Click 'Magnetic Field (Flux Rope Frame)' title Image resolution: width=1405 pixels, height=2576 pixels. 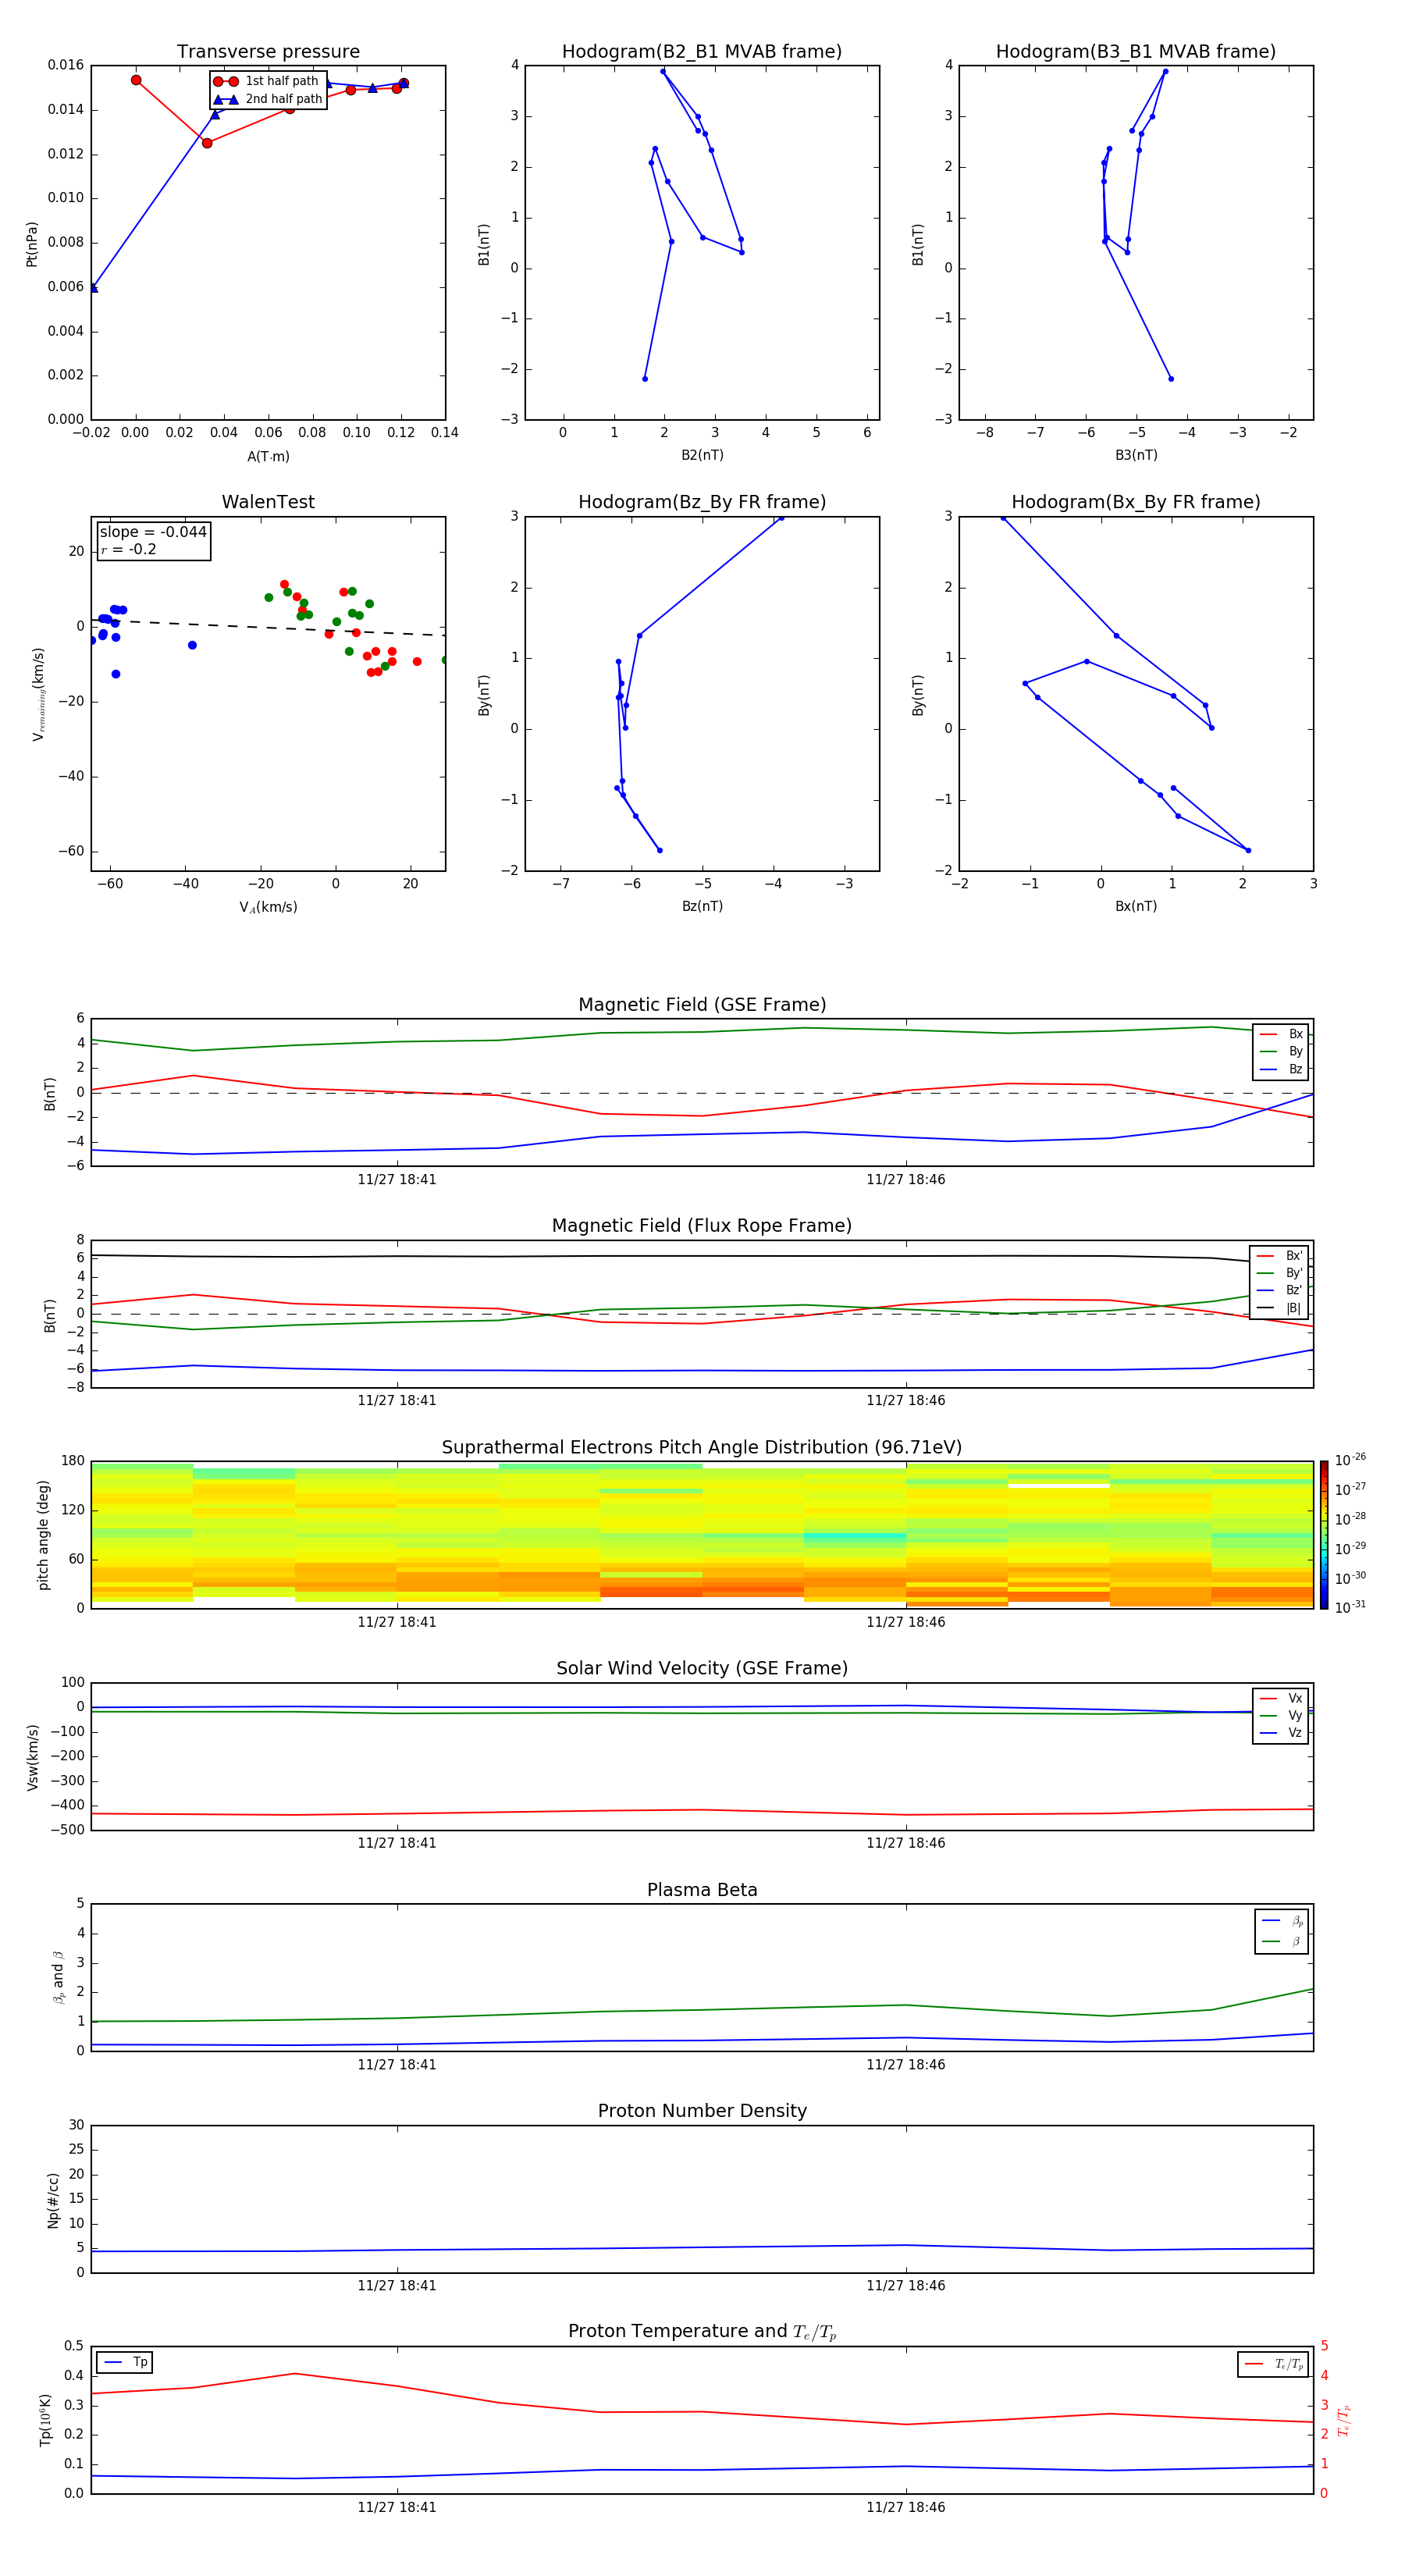coord(702,1225)
